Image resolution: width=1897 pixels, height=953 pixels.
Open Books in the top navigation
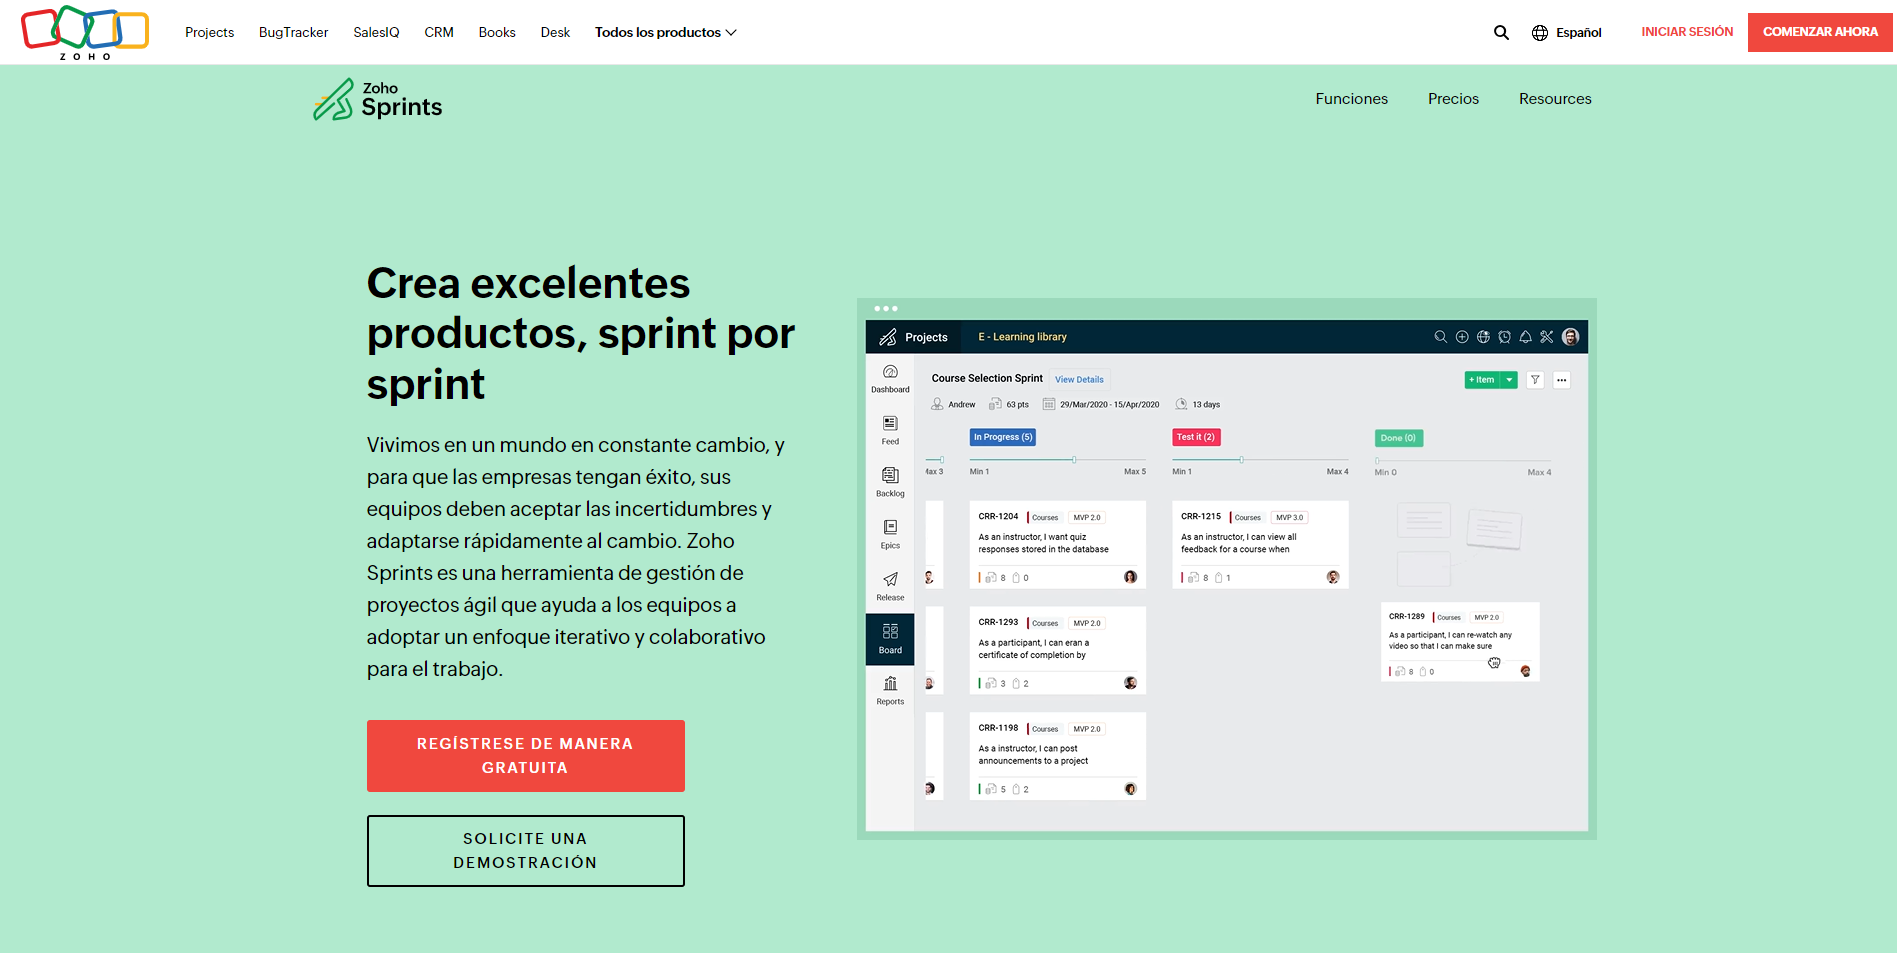(497, 32)
